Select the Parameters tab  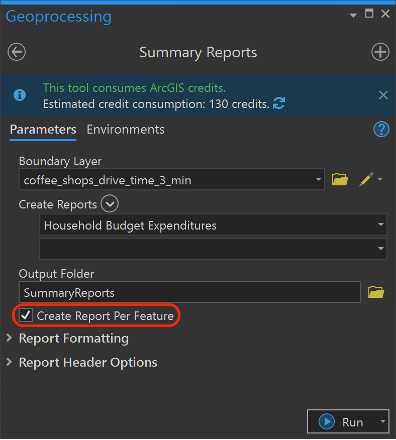(43, 130)
